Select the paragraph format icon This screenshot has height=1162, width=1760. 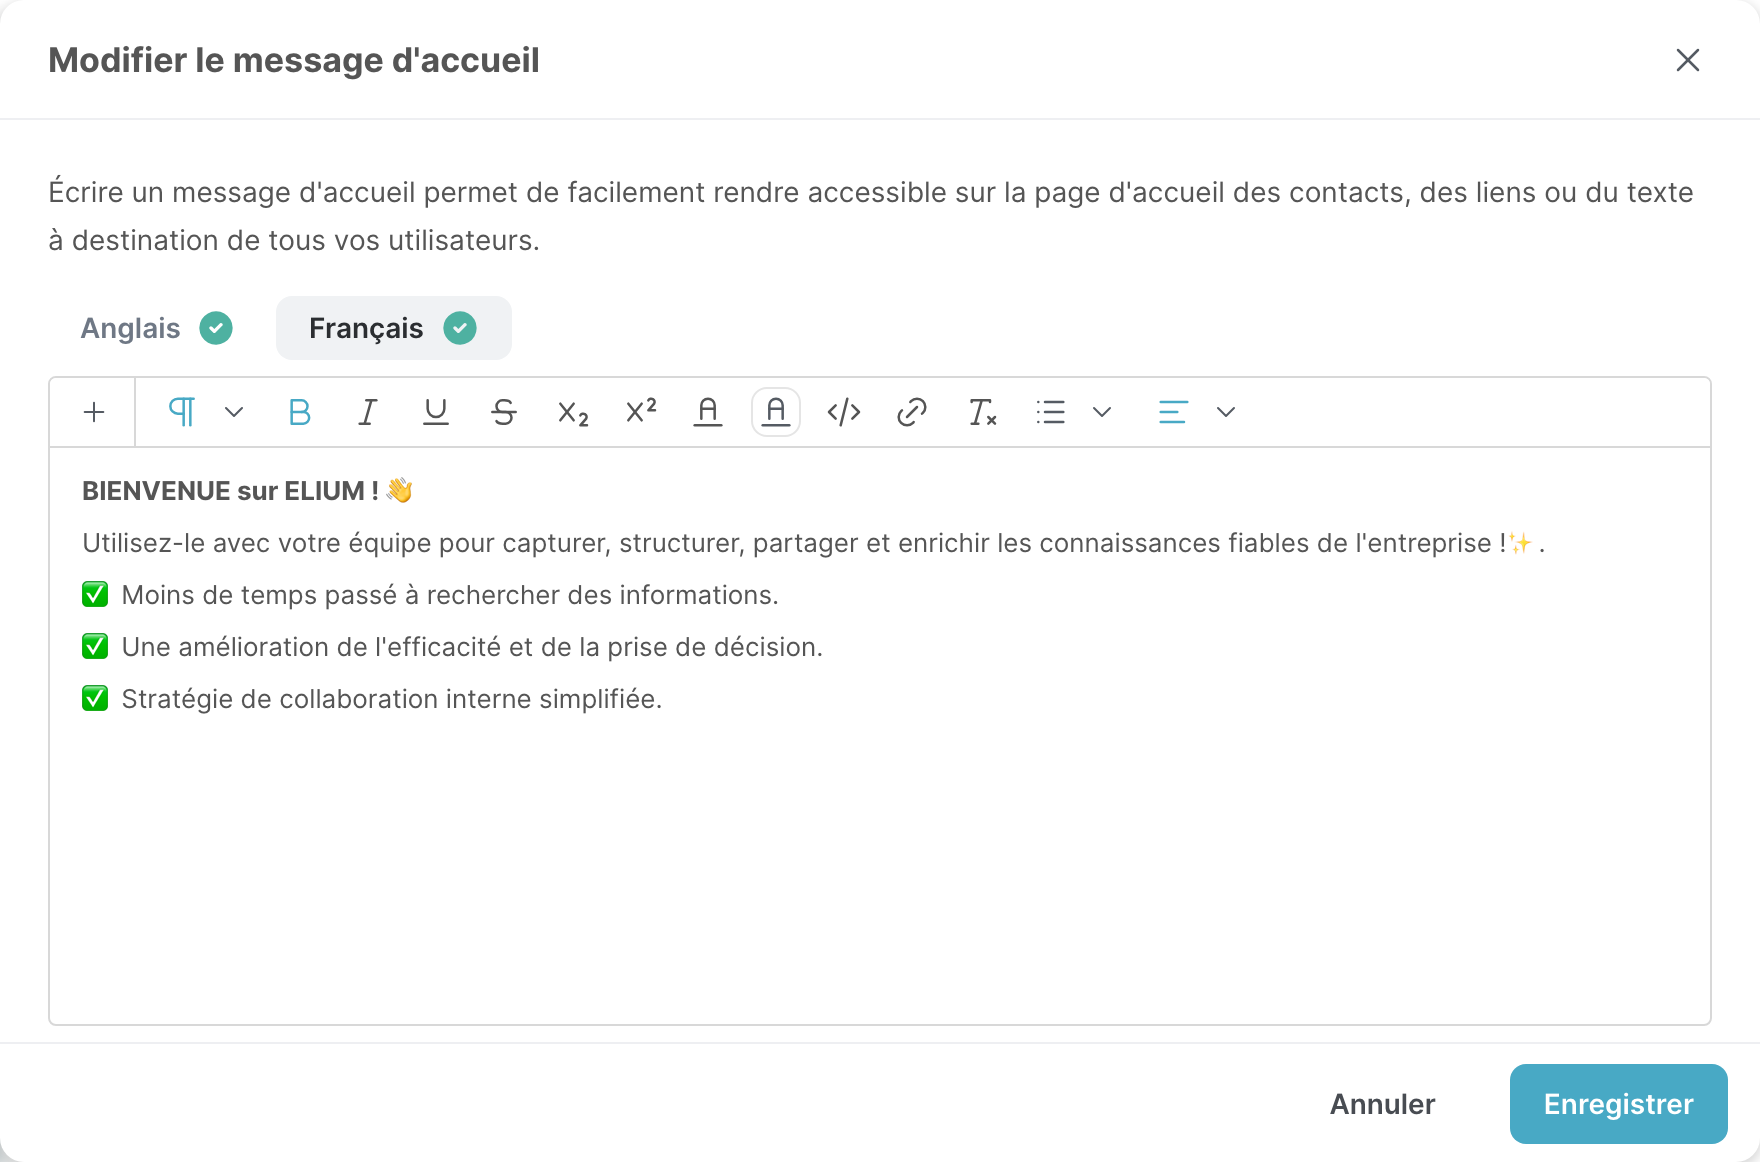182,412
